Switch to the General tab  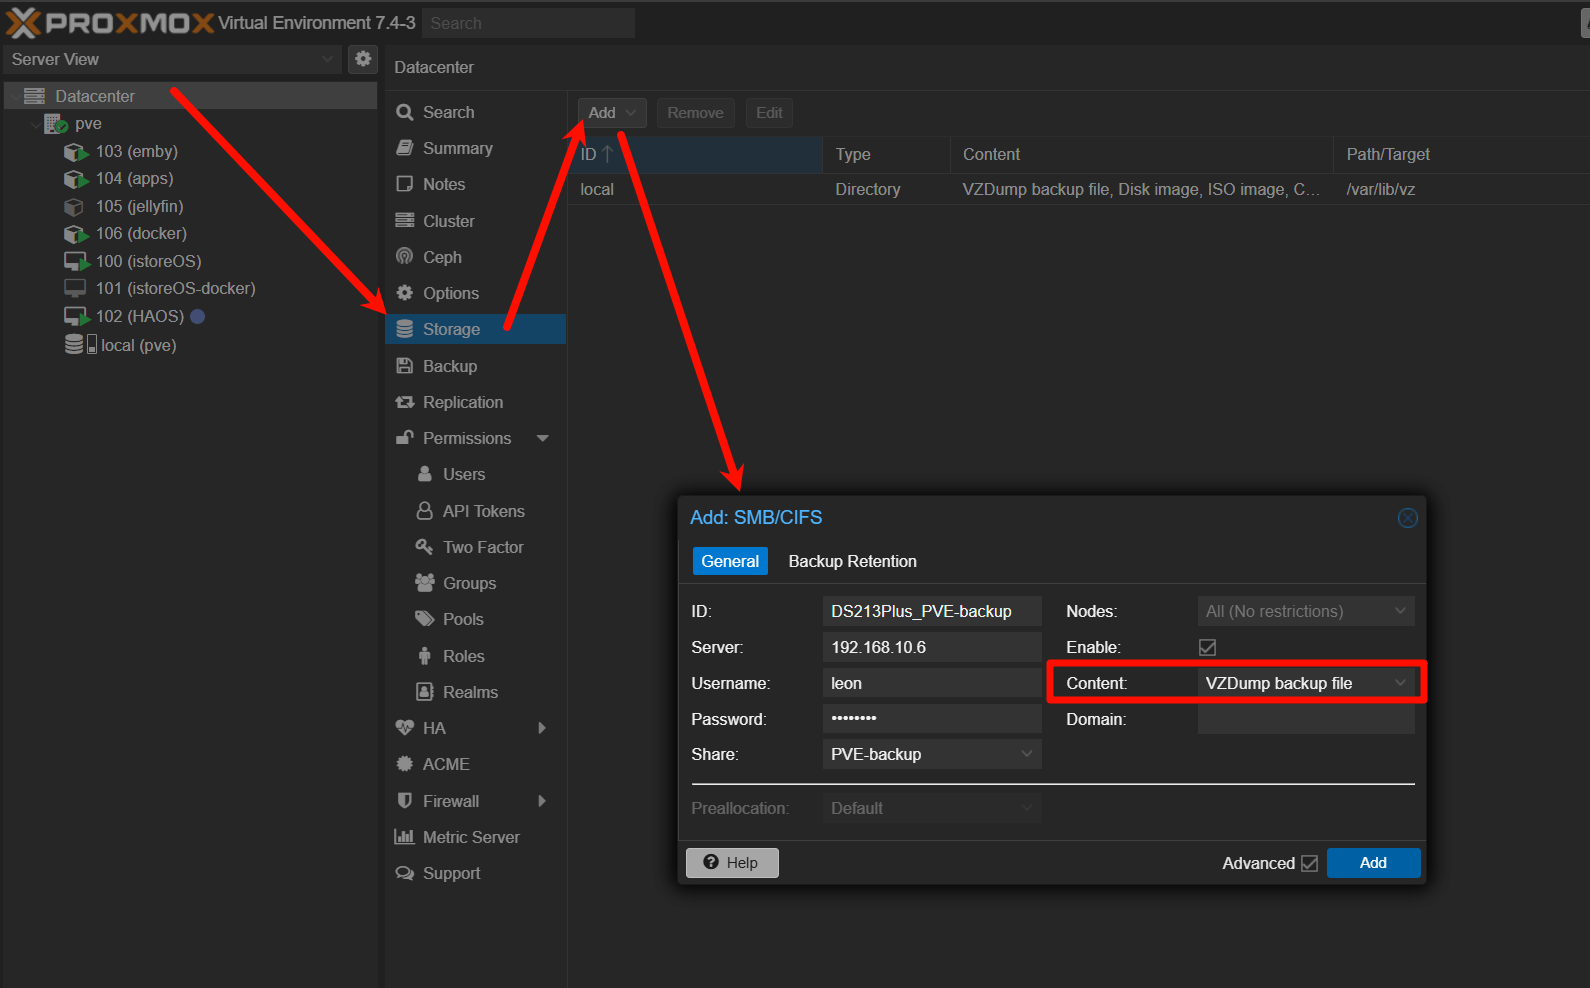[x=730, y=561]
